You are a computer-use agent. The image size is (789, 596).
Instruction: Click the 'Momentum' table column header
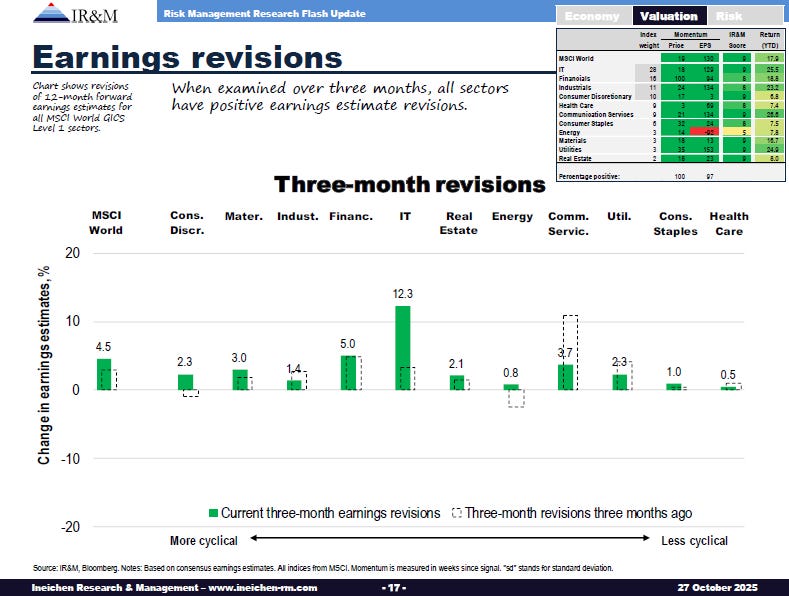click(690, 35)
